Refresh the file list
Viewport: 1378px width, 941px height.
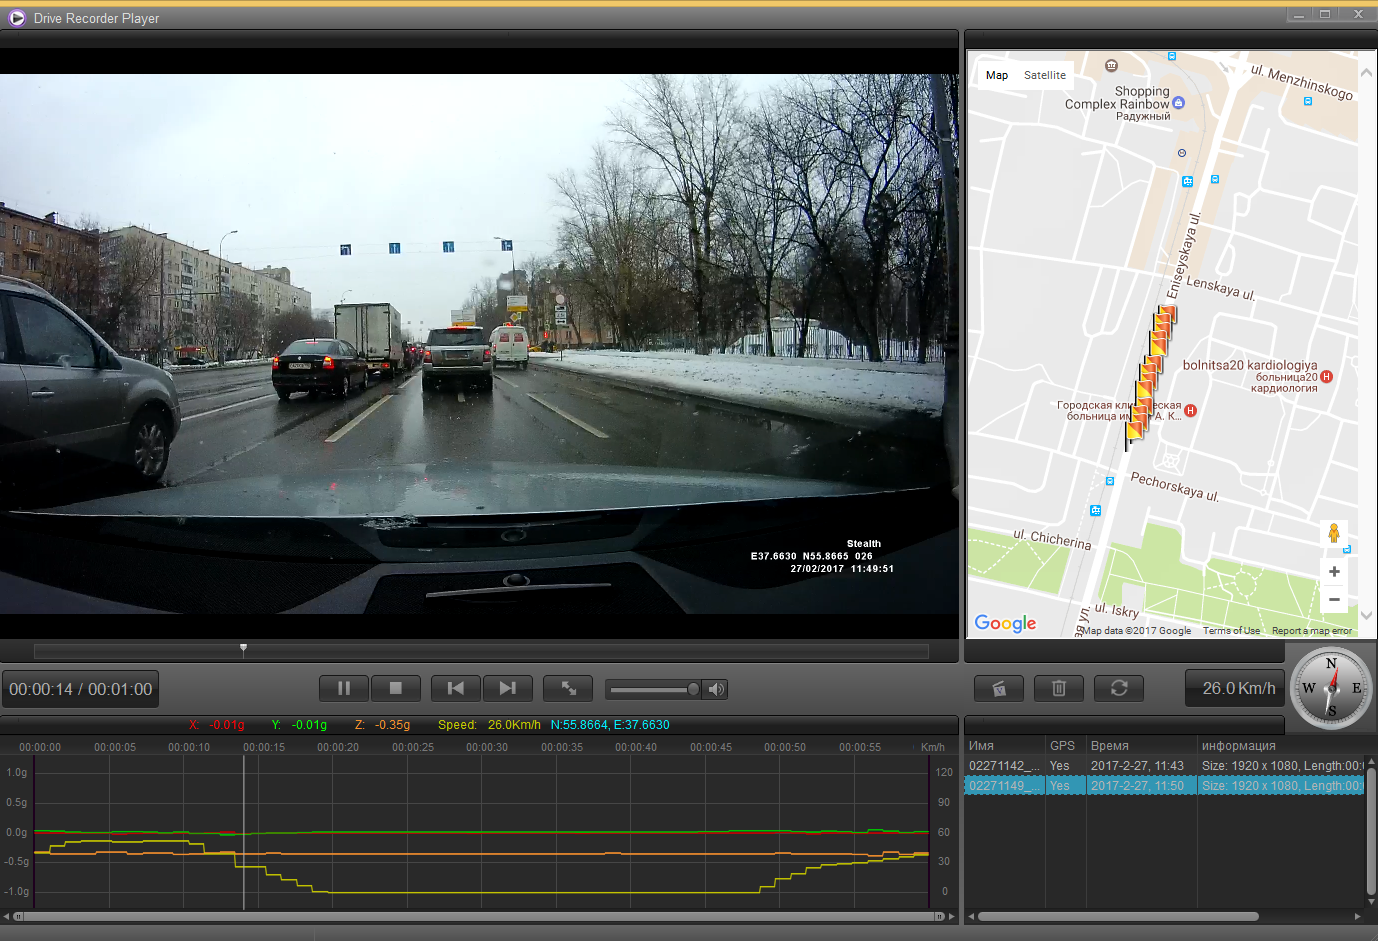(1119, 688)
